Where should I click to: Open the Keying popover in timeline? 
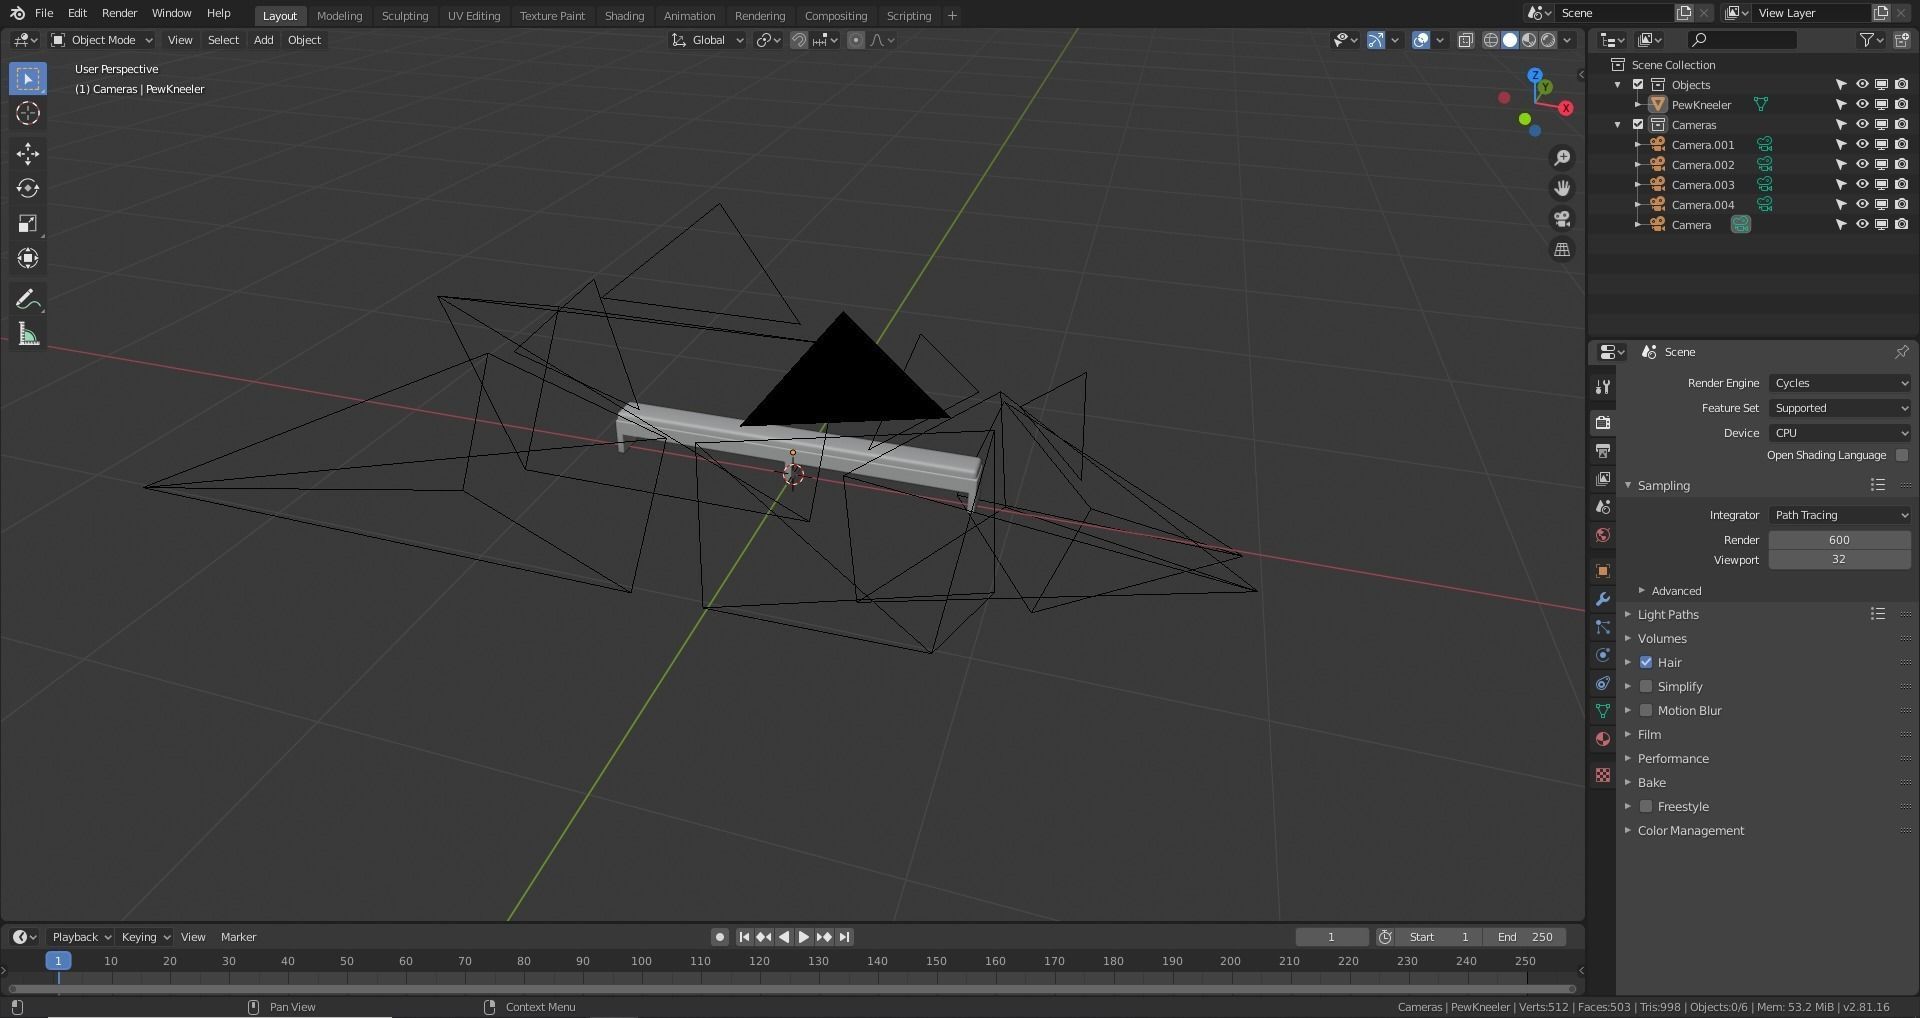tap(145, 937)
